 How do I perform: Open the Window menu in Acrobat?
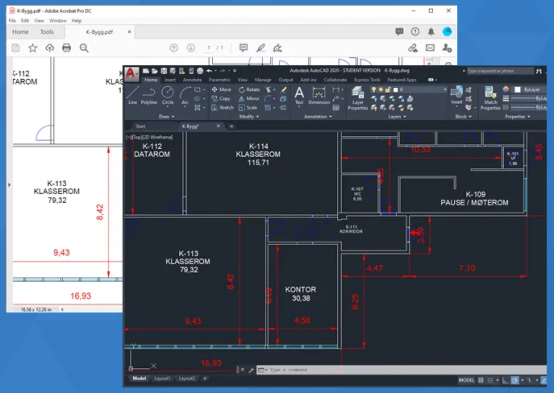pos(58,20)
